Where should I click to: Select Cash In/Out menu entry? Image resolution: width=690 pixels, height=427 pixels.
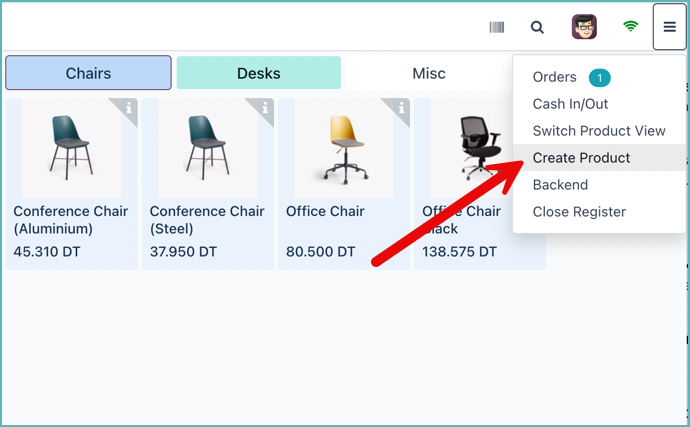click(x=570, y=104)
